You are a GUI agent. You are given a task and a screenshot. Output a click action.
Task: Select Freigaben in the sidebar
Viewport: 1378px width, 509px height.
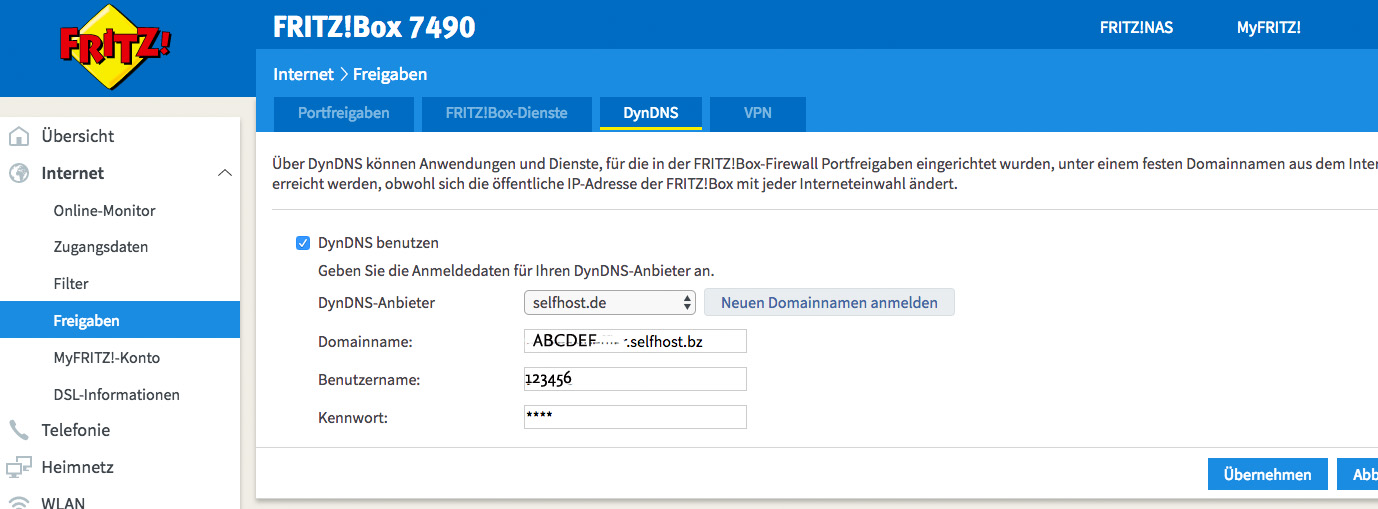coord(120,321)
